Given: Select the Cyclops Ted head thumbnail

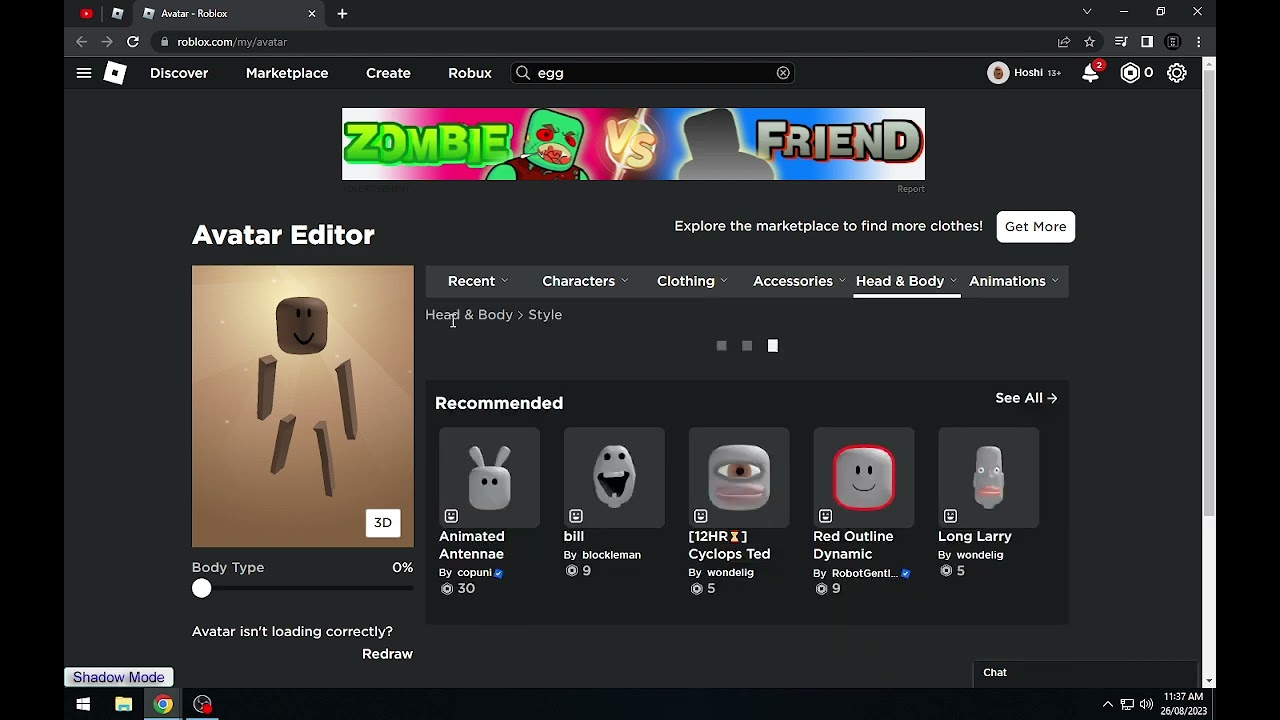Looking at the screenshot, I should coord(739,478).
